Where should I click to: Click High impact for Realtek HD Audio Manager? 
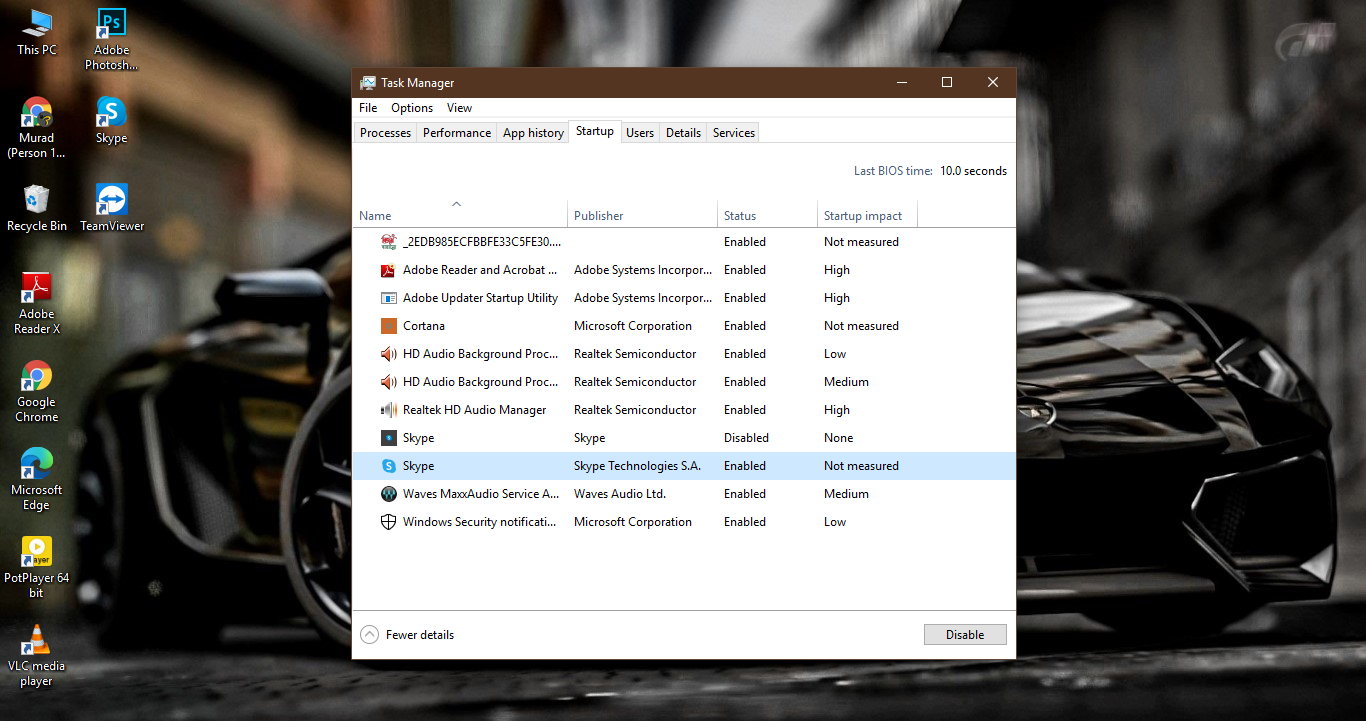837,410
